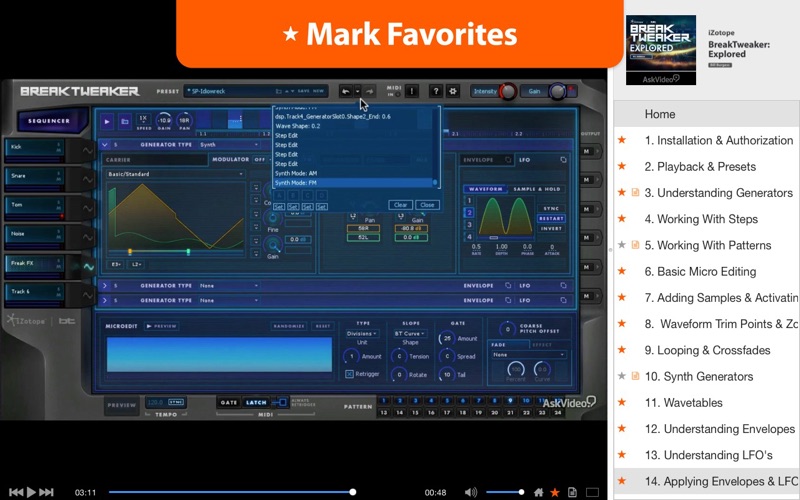The image size is (800, 500).
Task: Click the Intensity knob
Action: click(508, 91)
